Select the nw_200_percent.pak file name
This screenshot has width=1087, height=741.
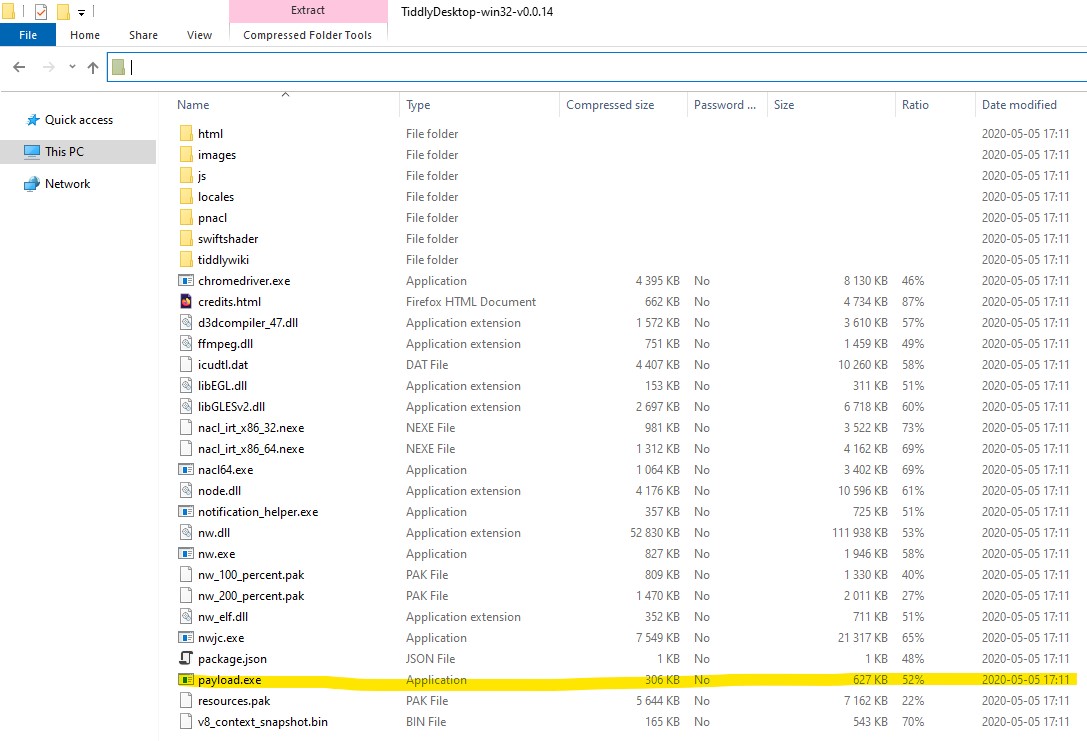(251, 595)
